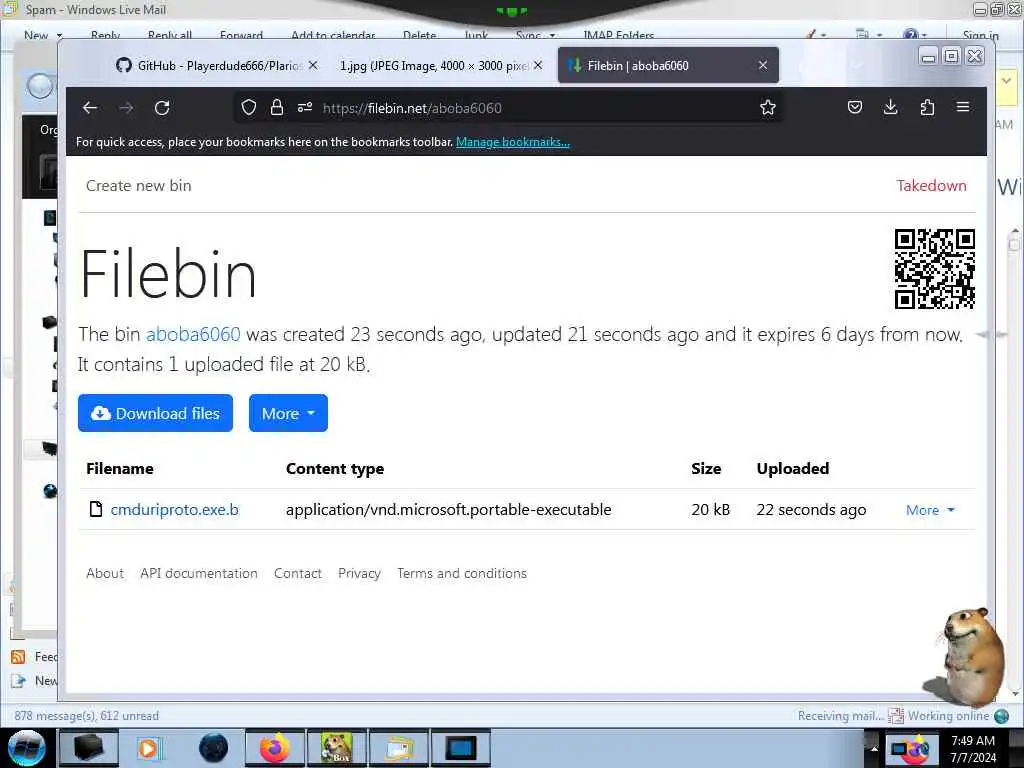
Task: Open the aboba6060 bin link
Action: coord(193,334)
